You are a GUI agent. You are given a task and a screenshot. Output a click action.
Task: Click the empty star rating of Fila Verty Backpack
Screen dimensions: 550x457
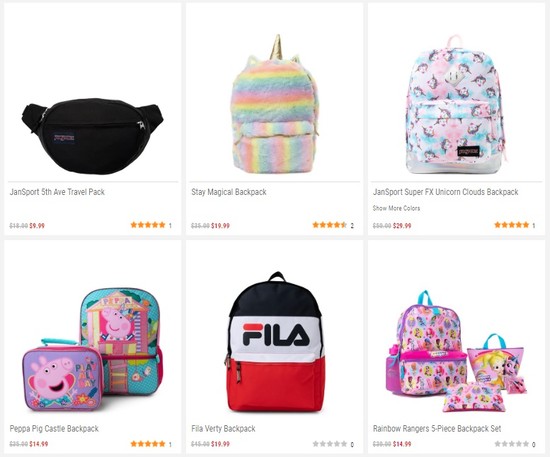(329, 444)
